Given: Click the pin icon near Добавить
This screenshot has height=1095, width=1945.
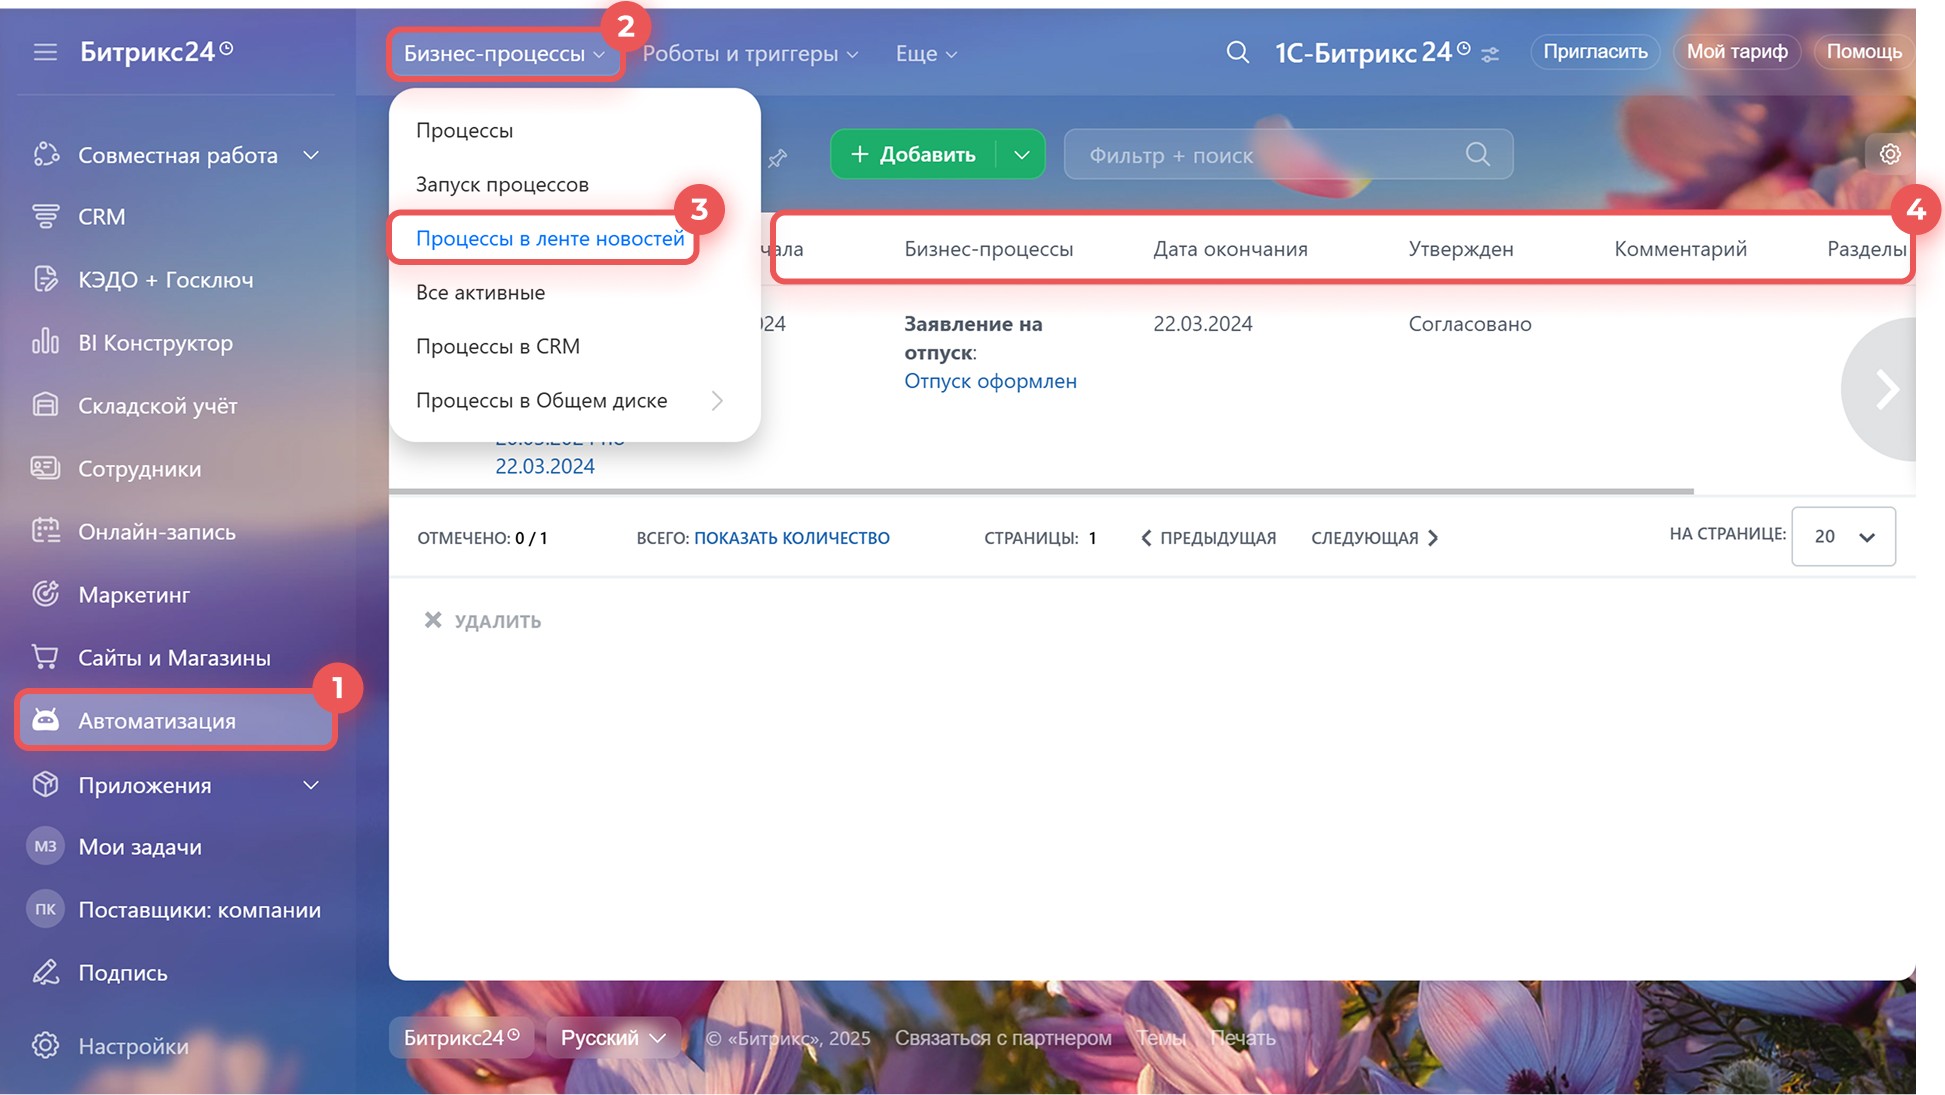Looking at the screenshot, I should coord(778,158).
